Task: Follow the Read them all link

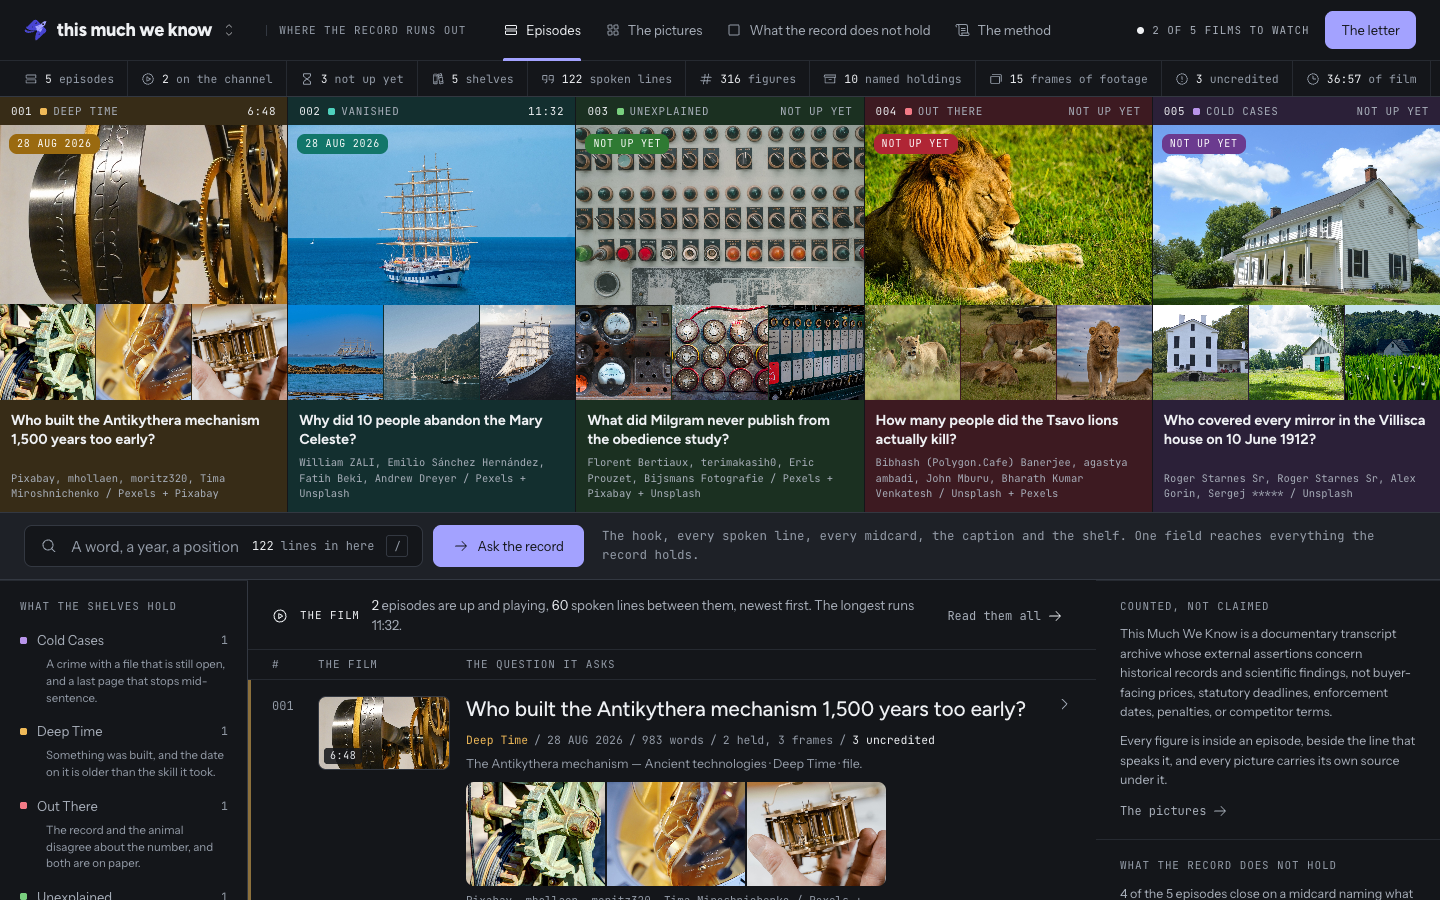Action: [1004, 616]
